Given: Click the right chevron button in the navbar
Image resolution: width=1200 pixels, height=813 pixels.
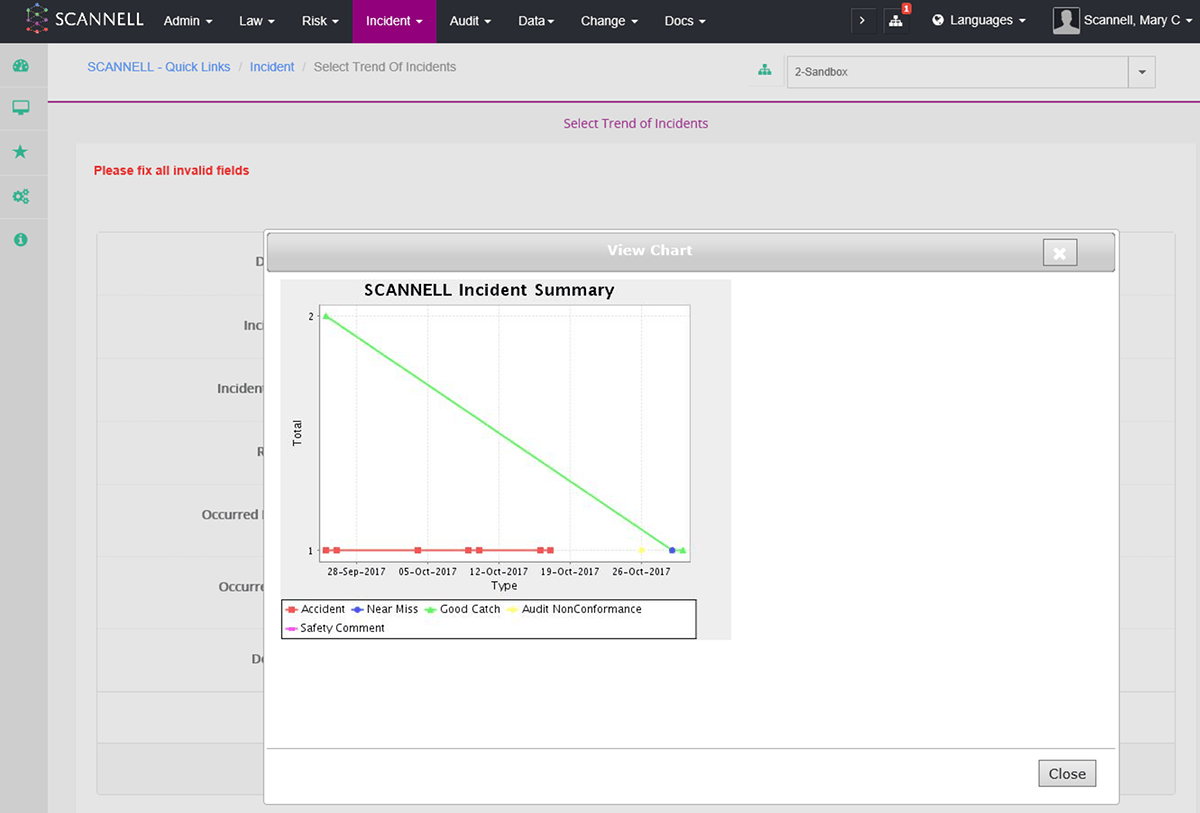Looking at the screenshot, I should (862, 20).
